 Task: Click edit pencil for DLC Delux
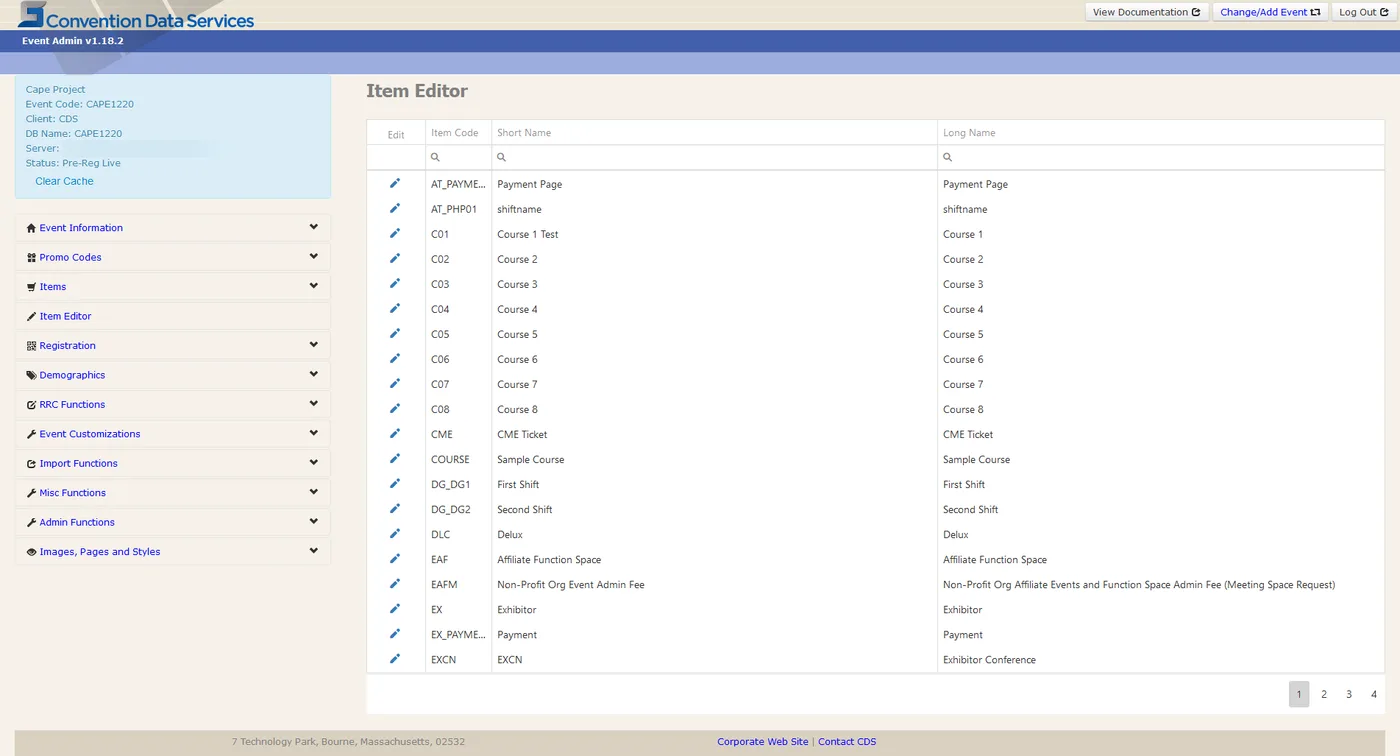coord(395,533)
